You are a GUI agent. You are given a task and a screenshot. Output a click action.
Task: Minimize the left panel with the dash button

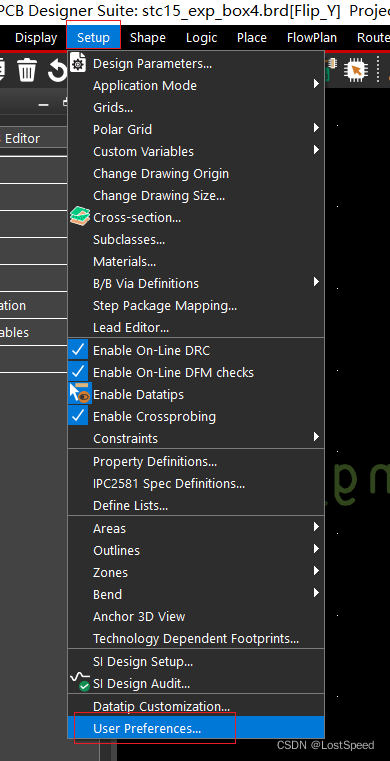point(43,104)
